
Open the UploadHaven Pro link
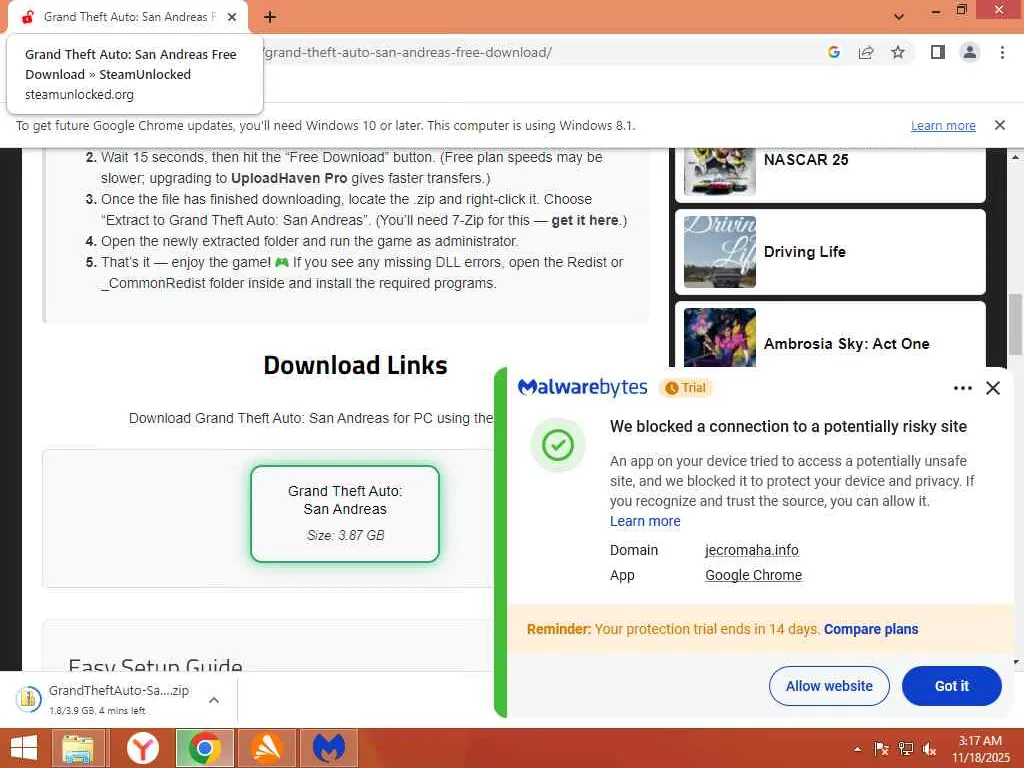pos(289,178)
